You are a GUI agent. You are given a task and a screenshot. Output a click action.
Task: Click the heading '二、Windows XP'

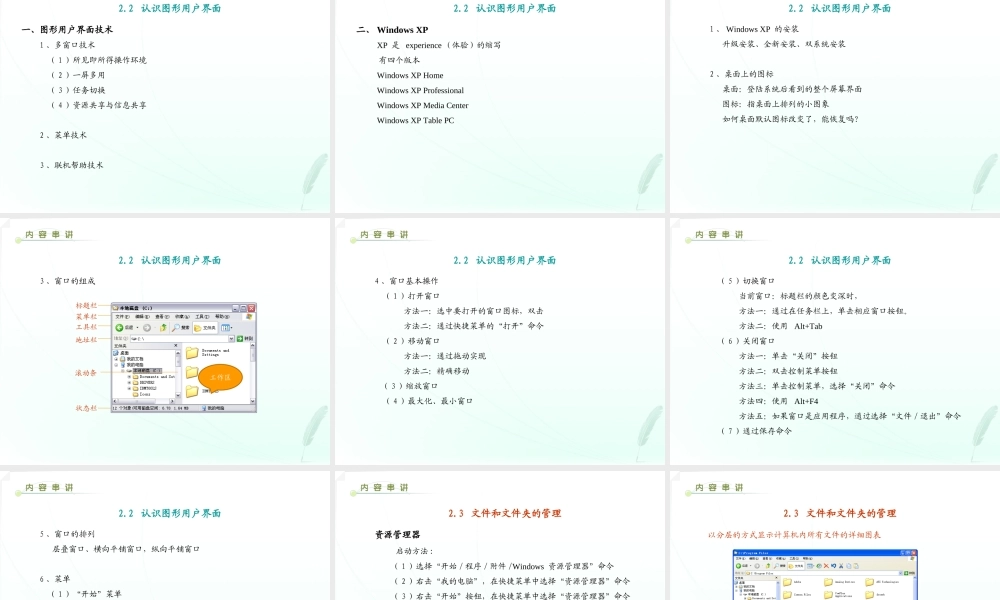coord(392,29)
